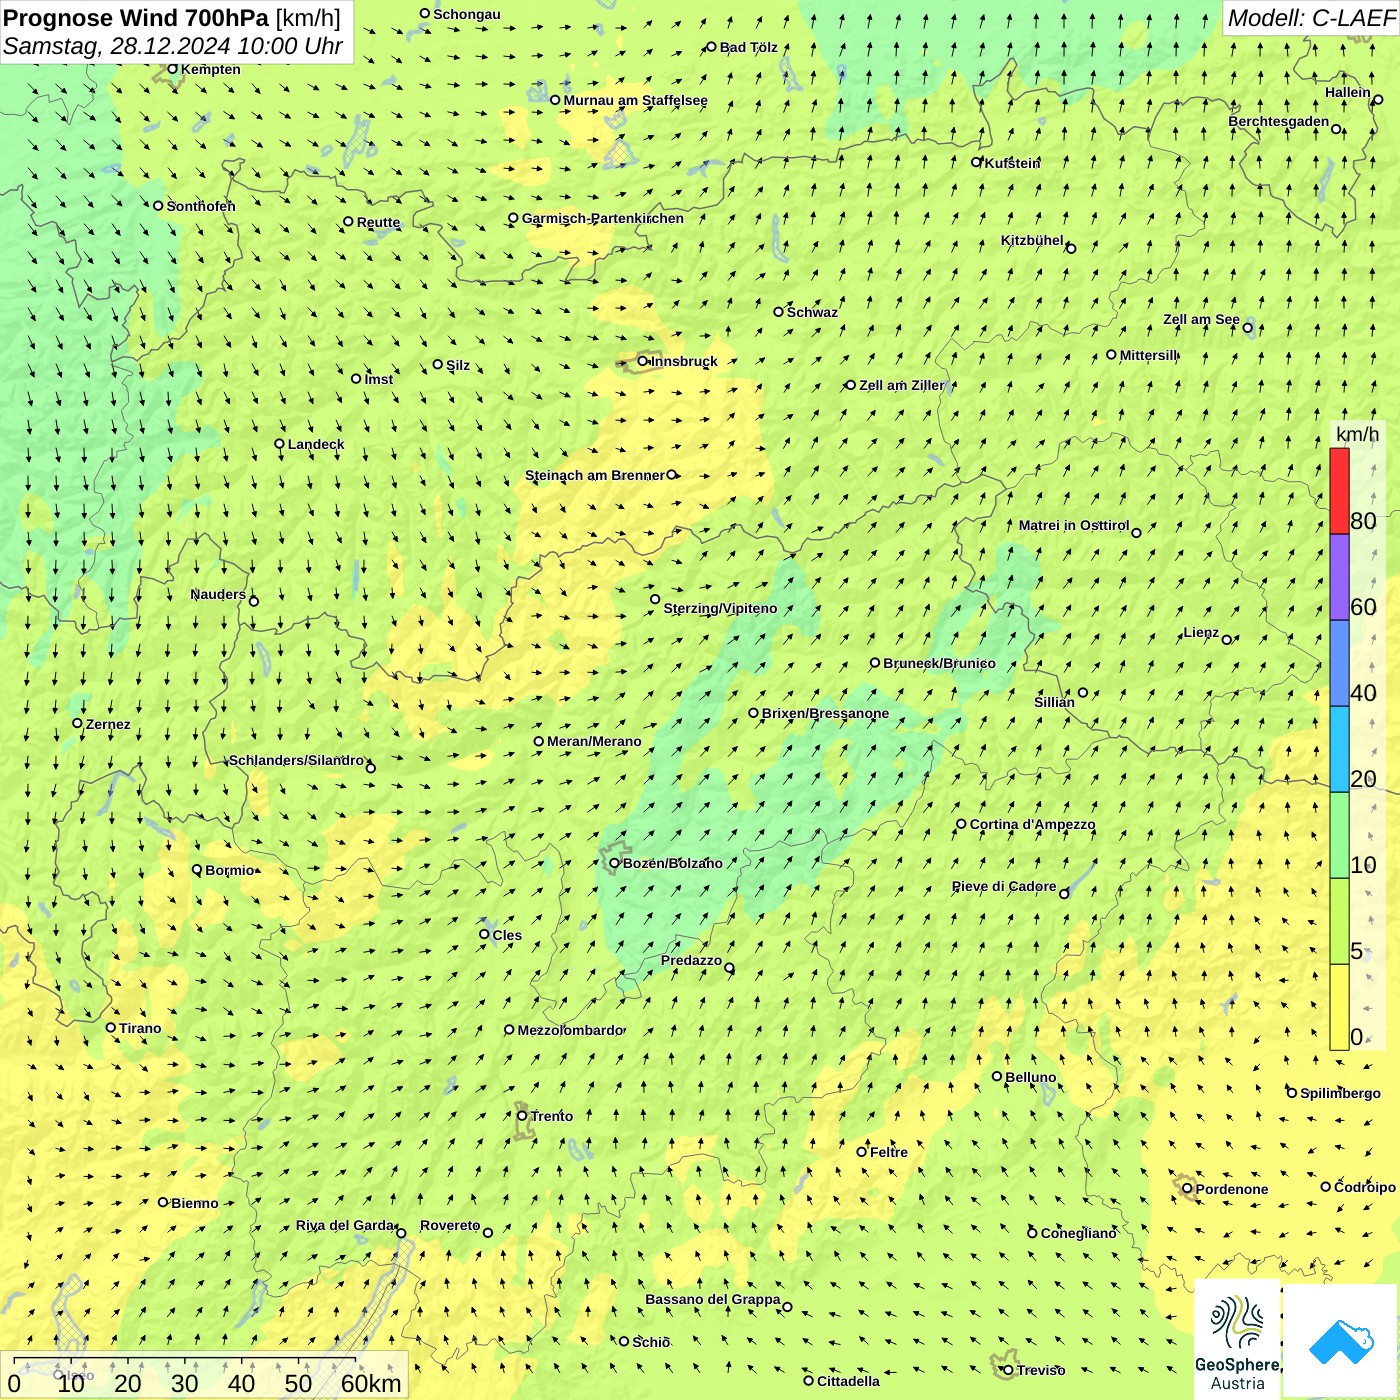Image resolution: width=1400 pixels, height=1400 pixels.
Task: Click the 'Reutte' label
Action: pos(379,222)
